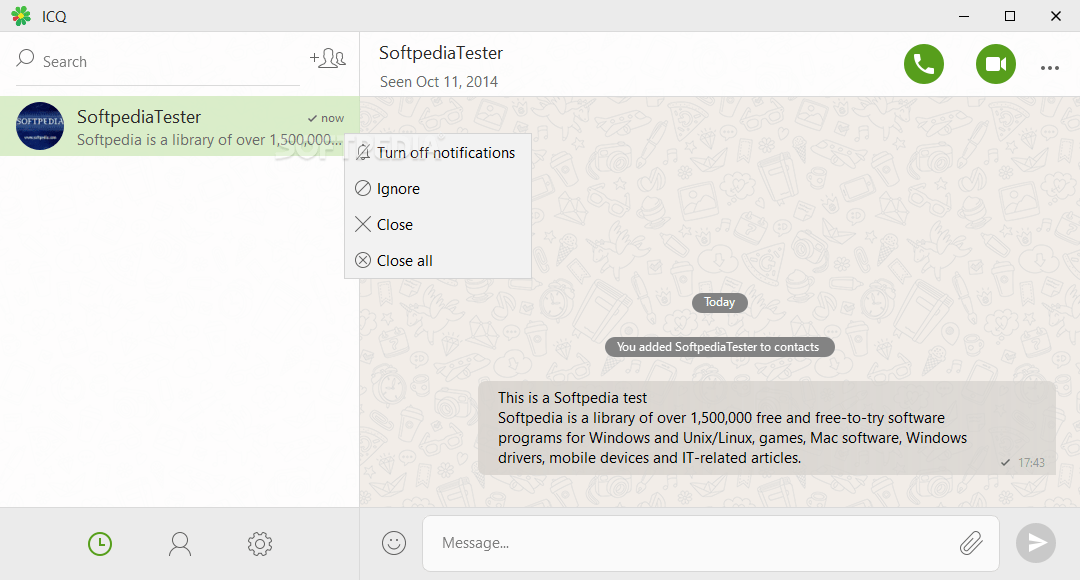This screenshot has height=580, width=1080.
Task: Open the settings gear icon
Action: tap(260, 544)
